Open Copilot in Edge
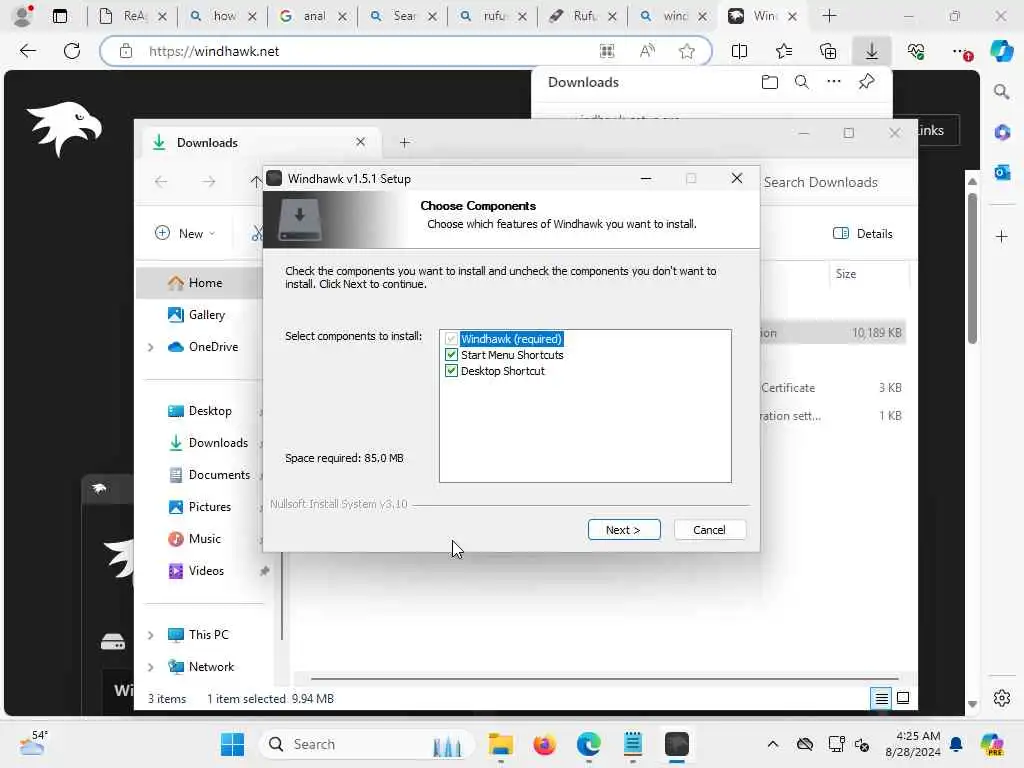 tap(1002, 51)
